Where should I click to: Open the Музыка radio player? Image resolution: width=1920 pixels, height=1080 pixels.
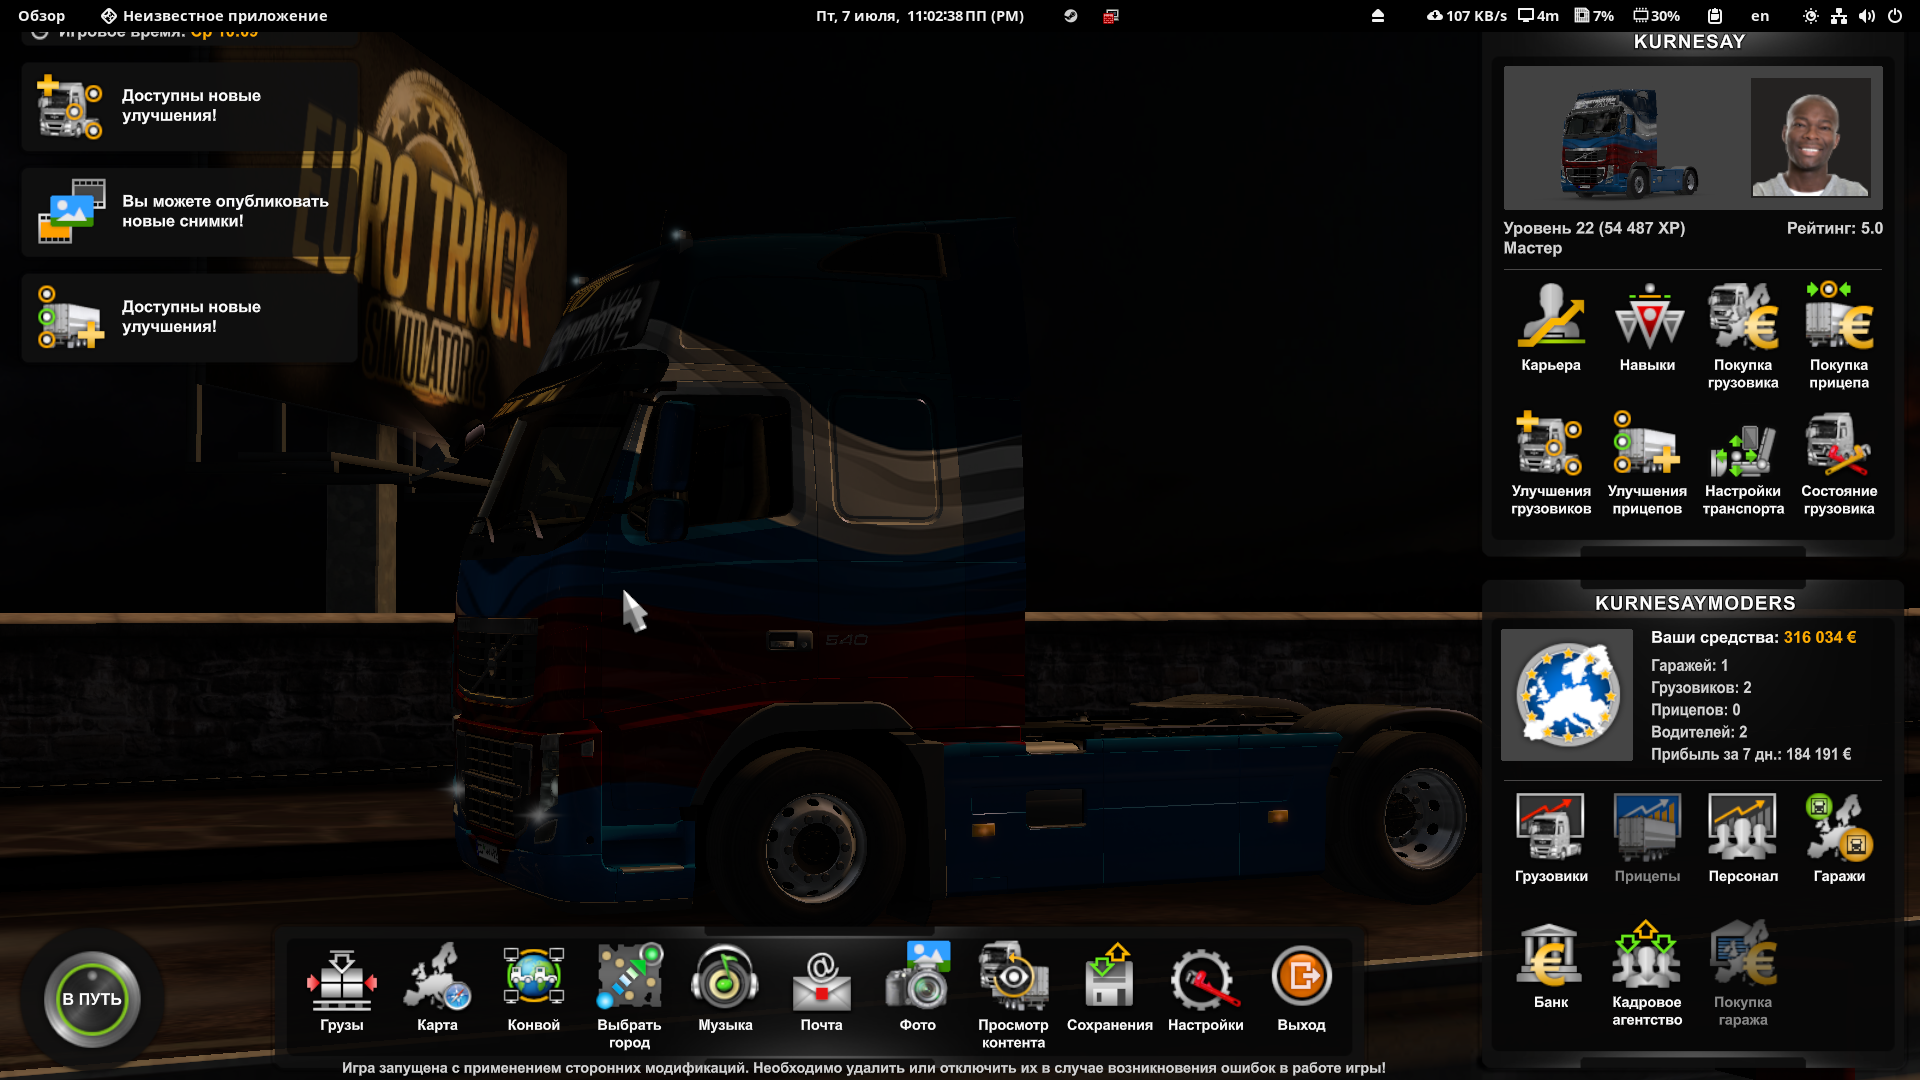pyautogui.click(x=725, y=977)
